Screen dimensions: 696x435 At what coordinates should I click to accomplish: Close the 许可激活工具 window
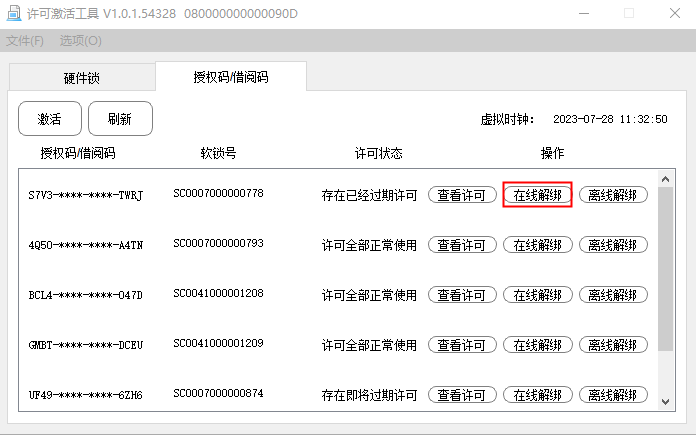[x=675, y=13]
